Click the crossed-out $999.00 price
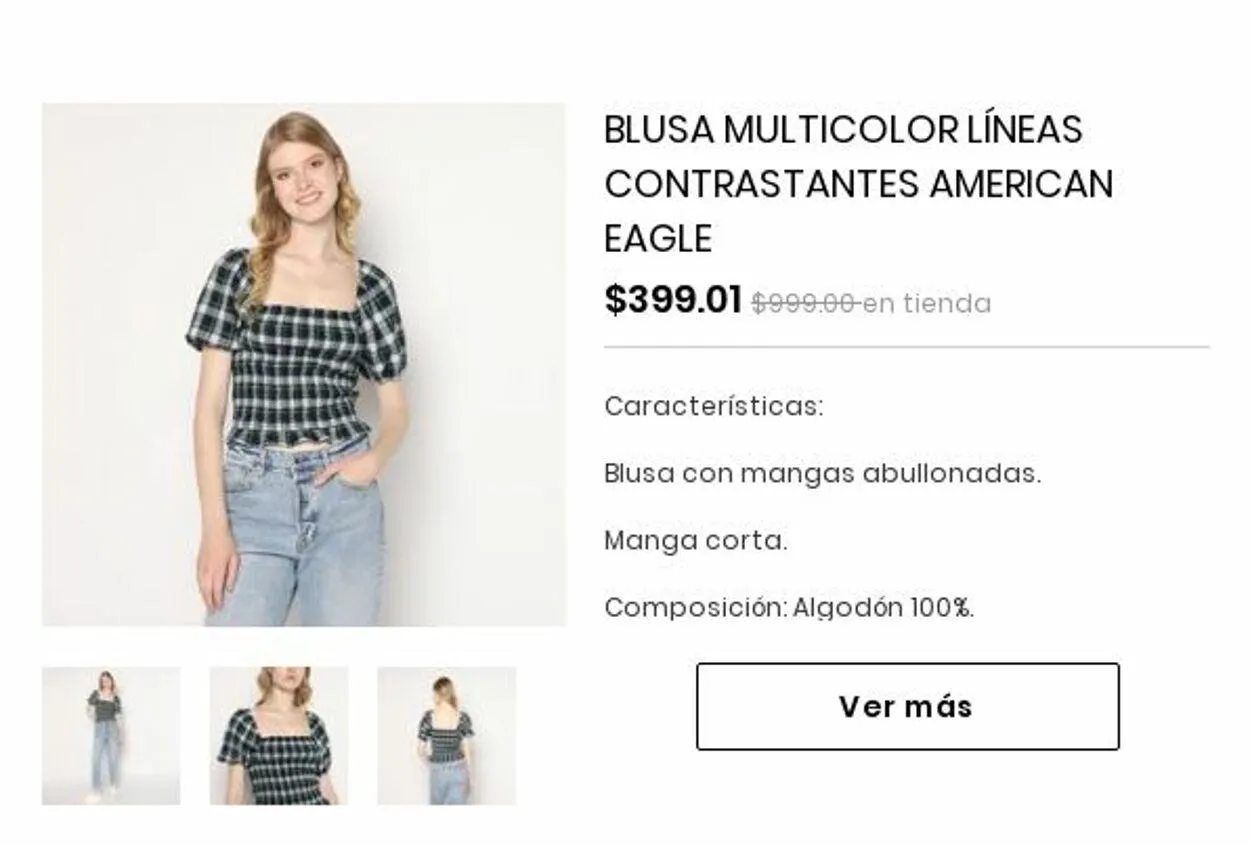 (804, 304)
